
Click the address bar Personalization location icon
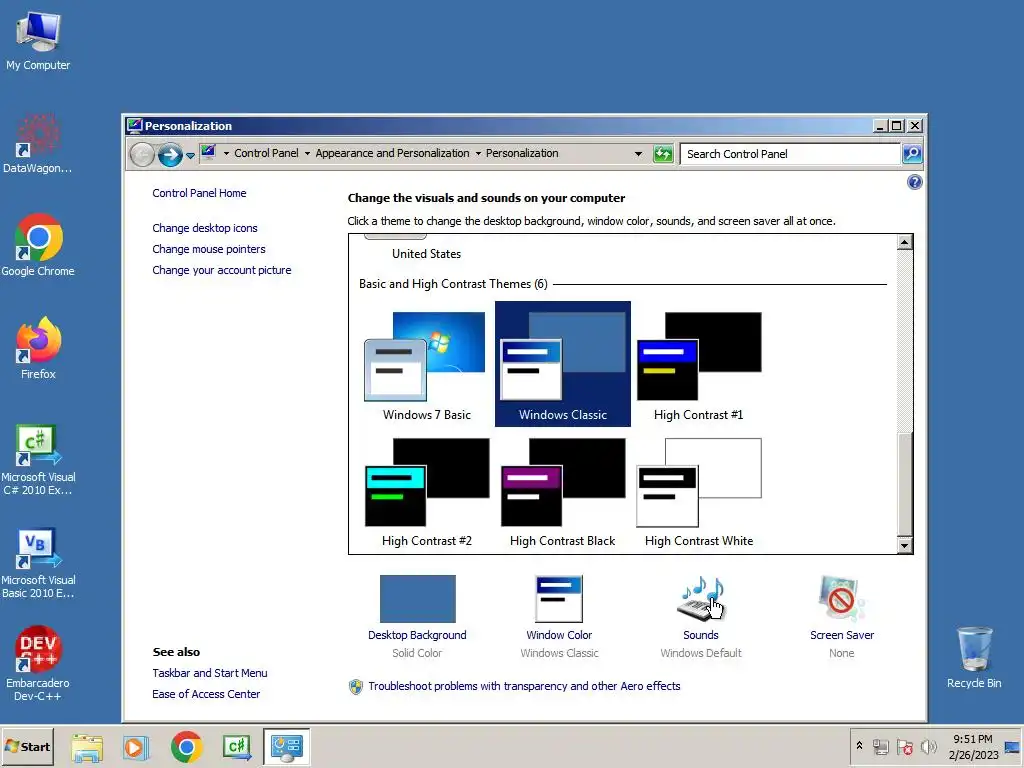208,153
